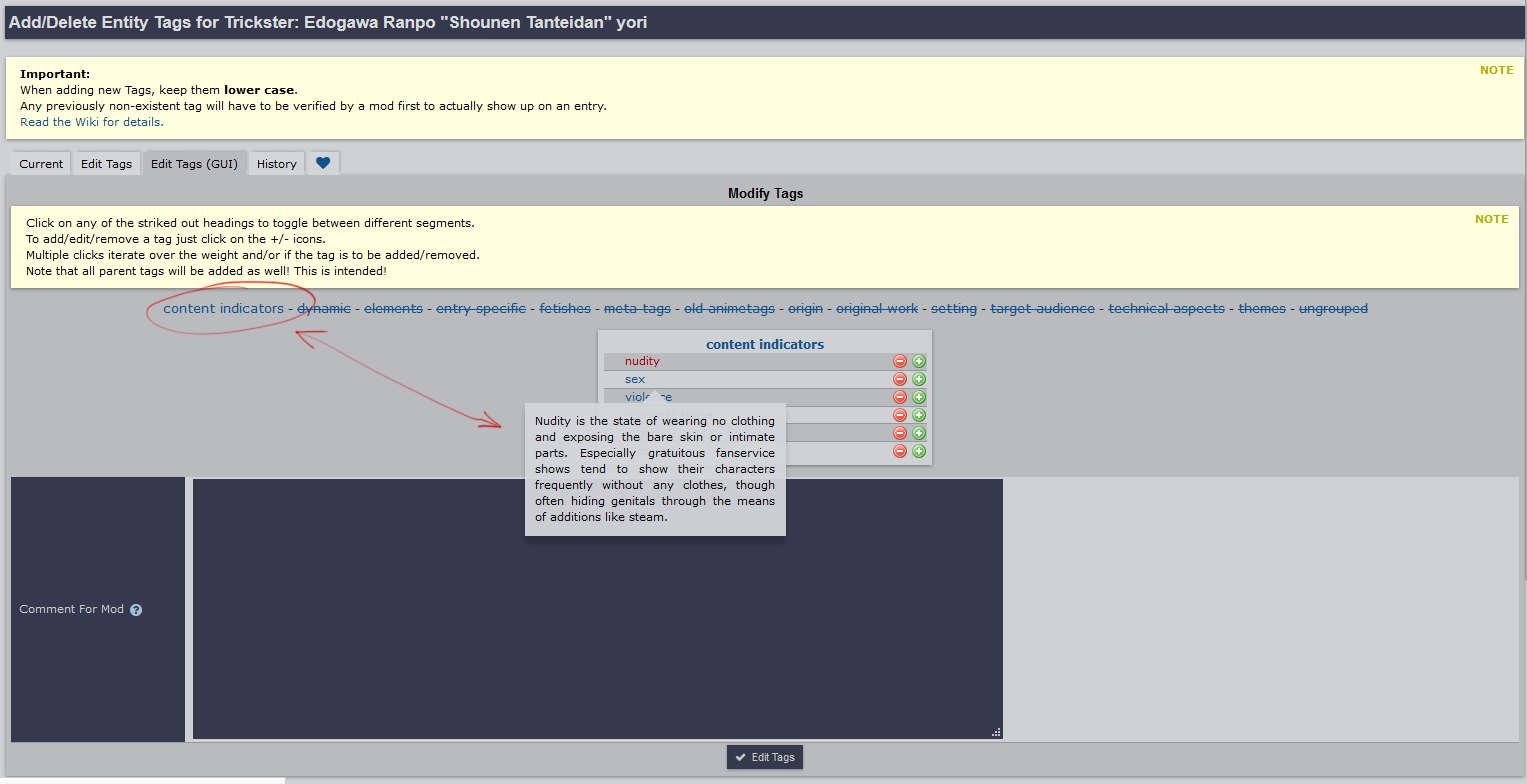Remove the violence tag with minus icon
Screen dimensions: 1527x784
point(900,397)
